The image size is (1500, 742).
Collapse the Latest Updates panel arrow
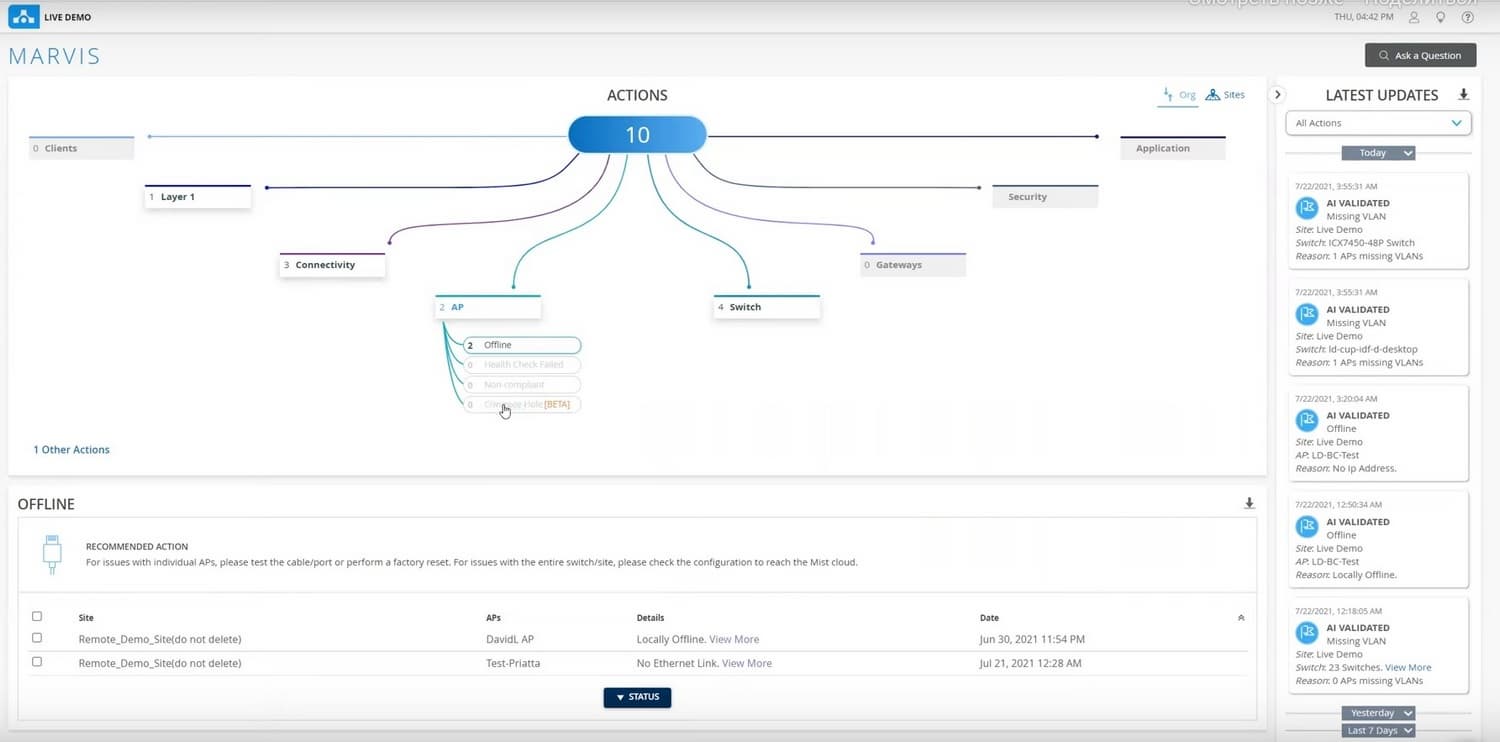coord(1277,94)
